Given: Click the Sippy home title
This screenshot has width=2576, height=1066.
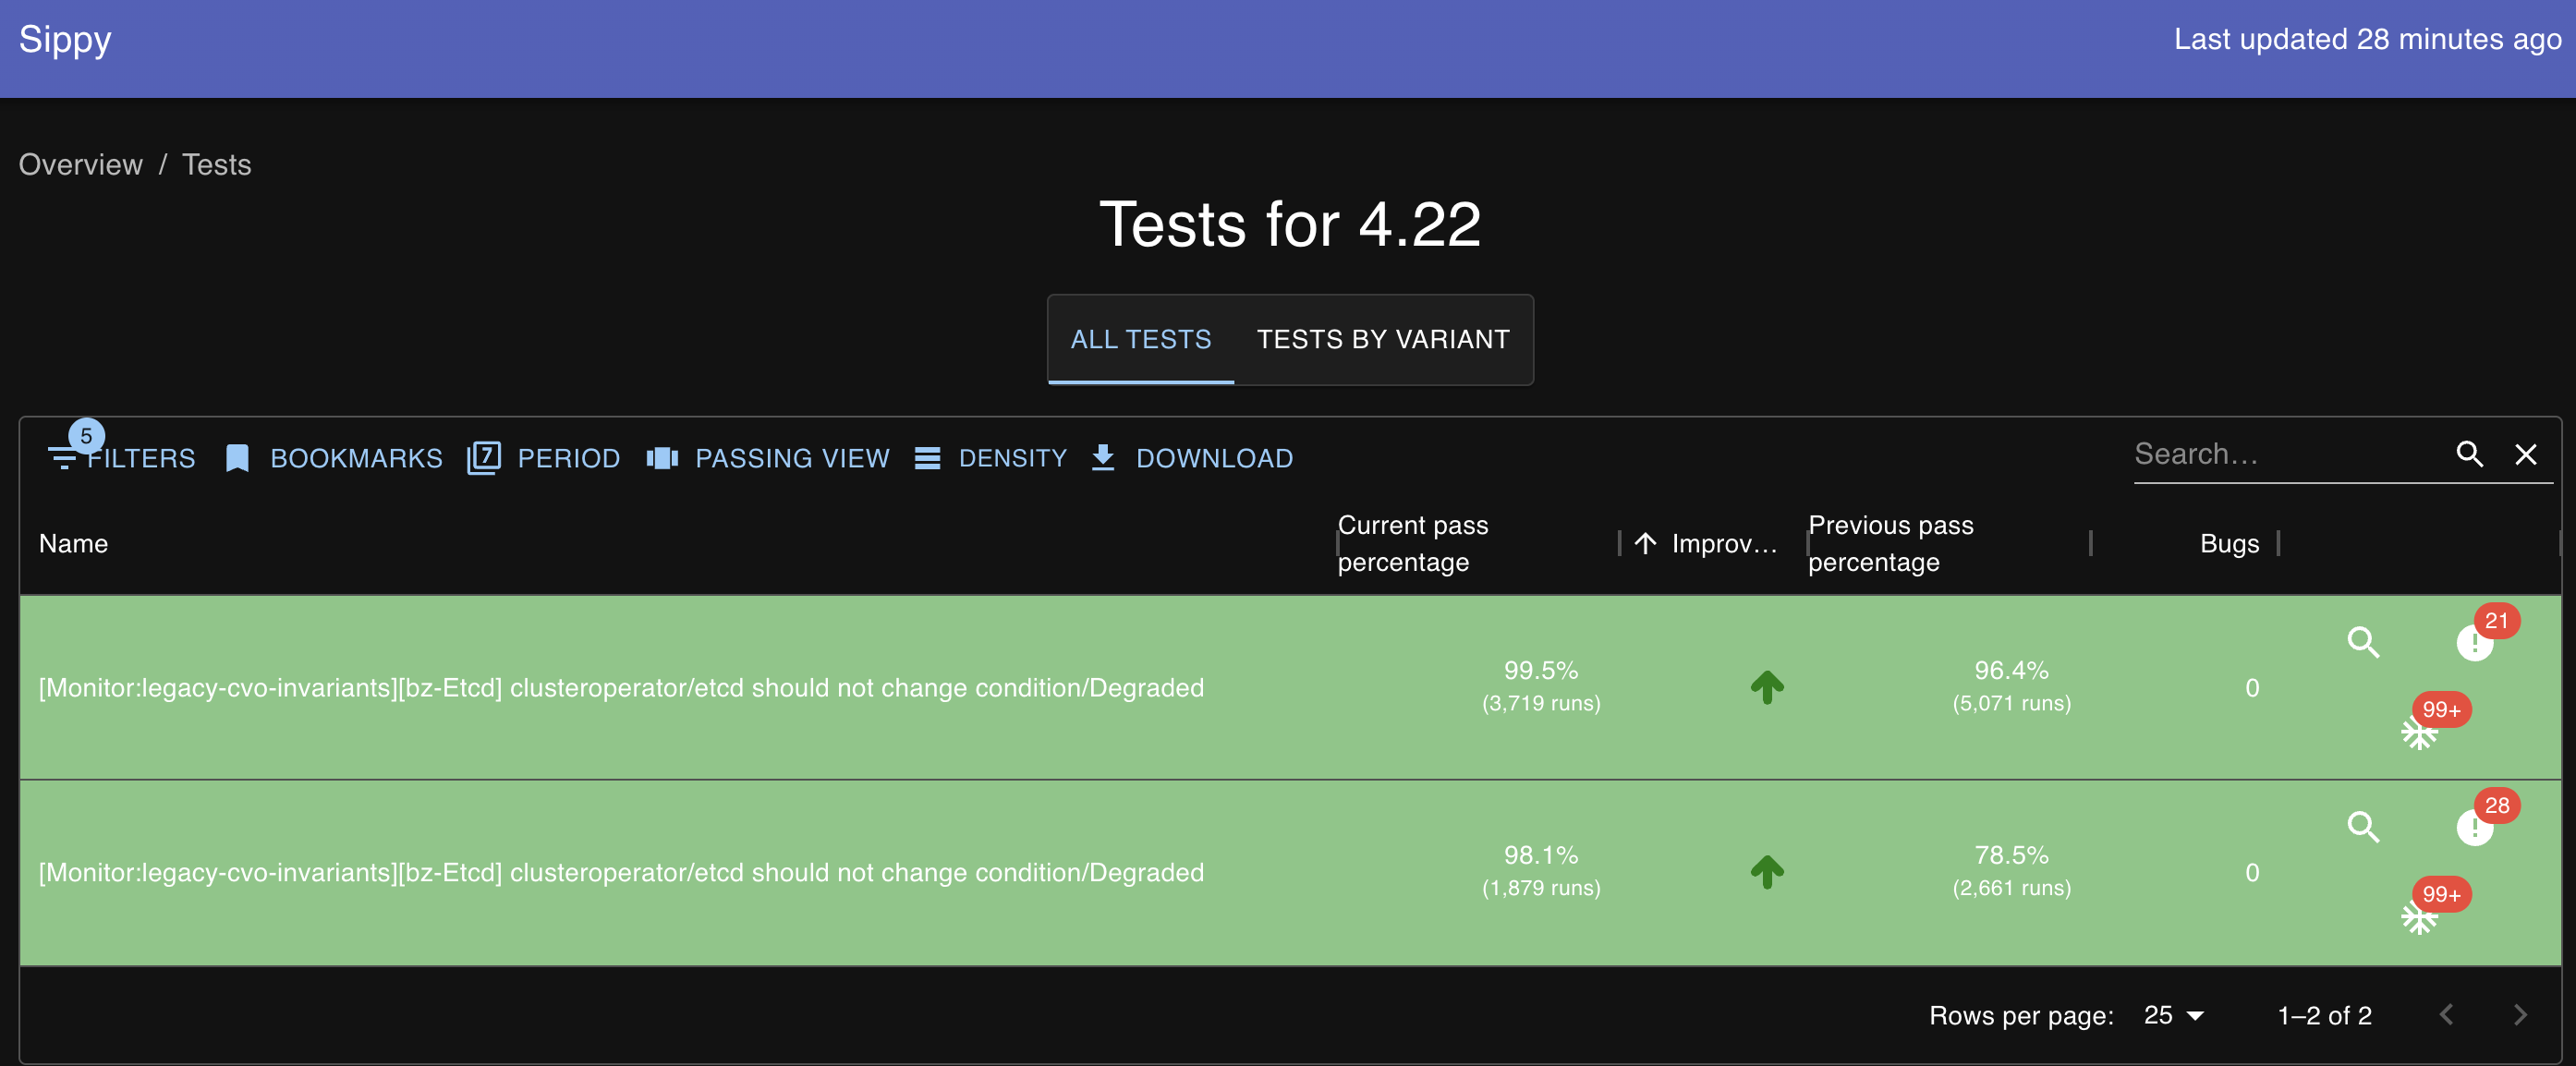Looking at the screenshot, I should pyautogui.click(x=65, y=40).
